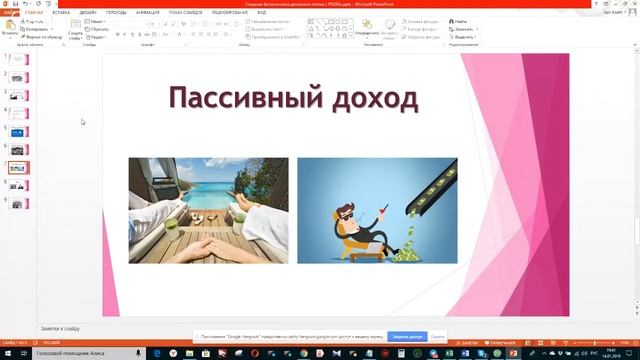Open the Opera browser icon in the taskbar
640x360 pixels.
point(255,353)
